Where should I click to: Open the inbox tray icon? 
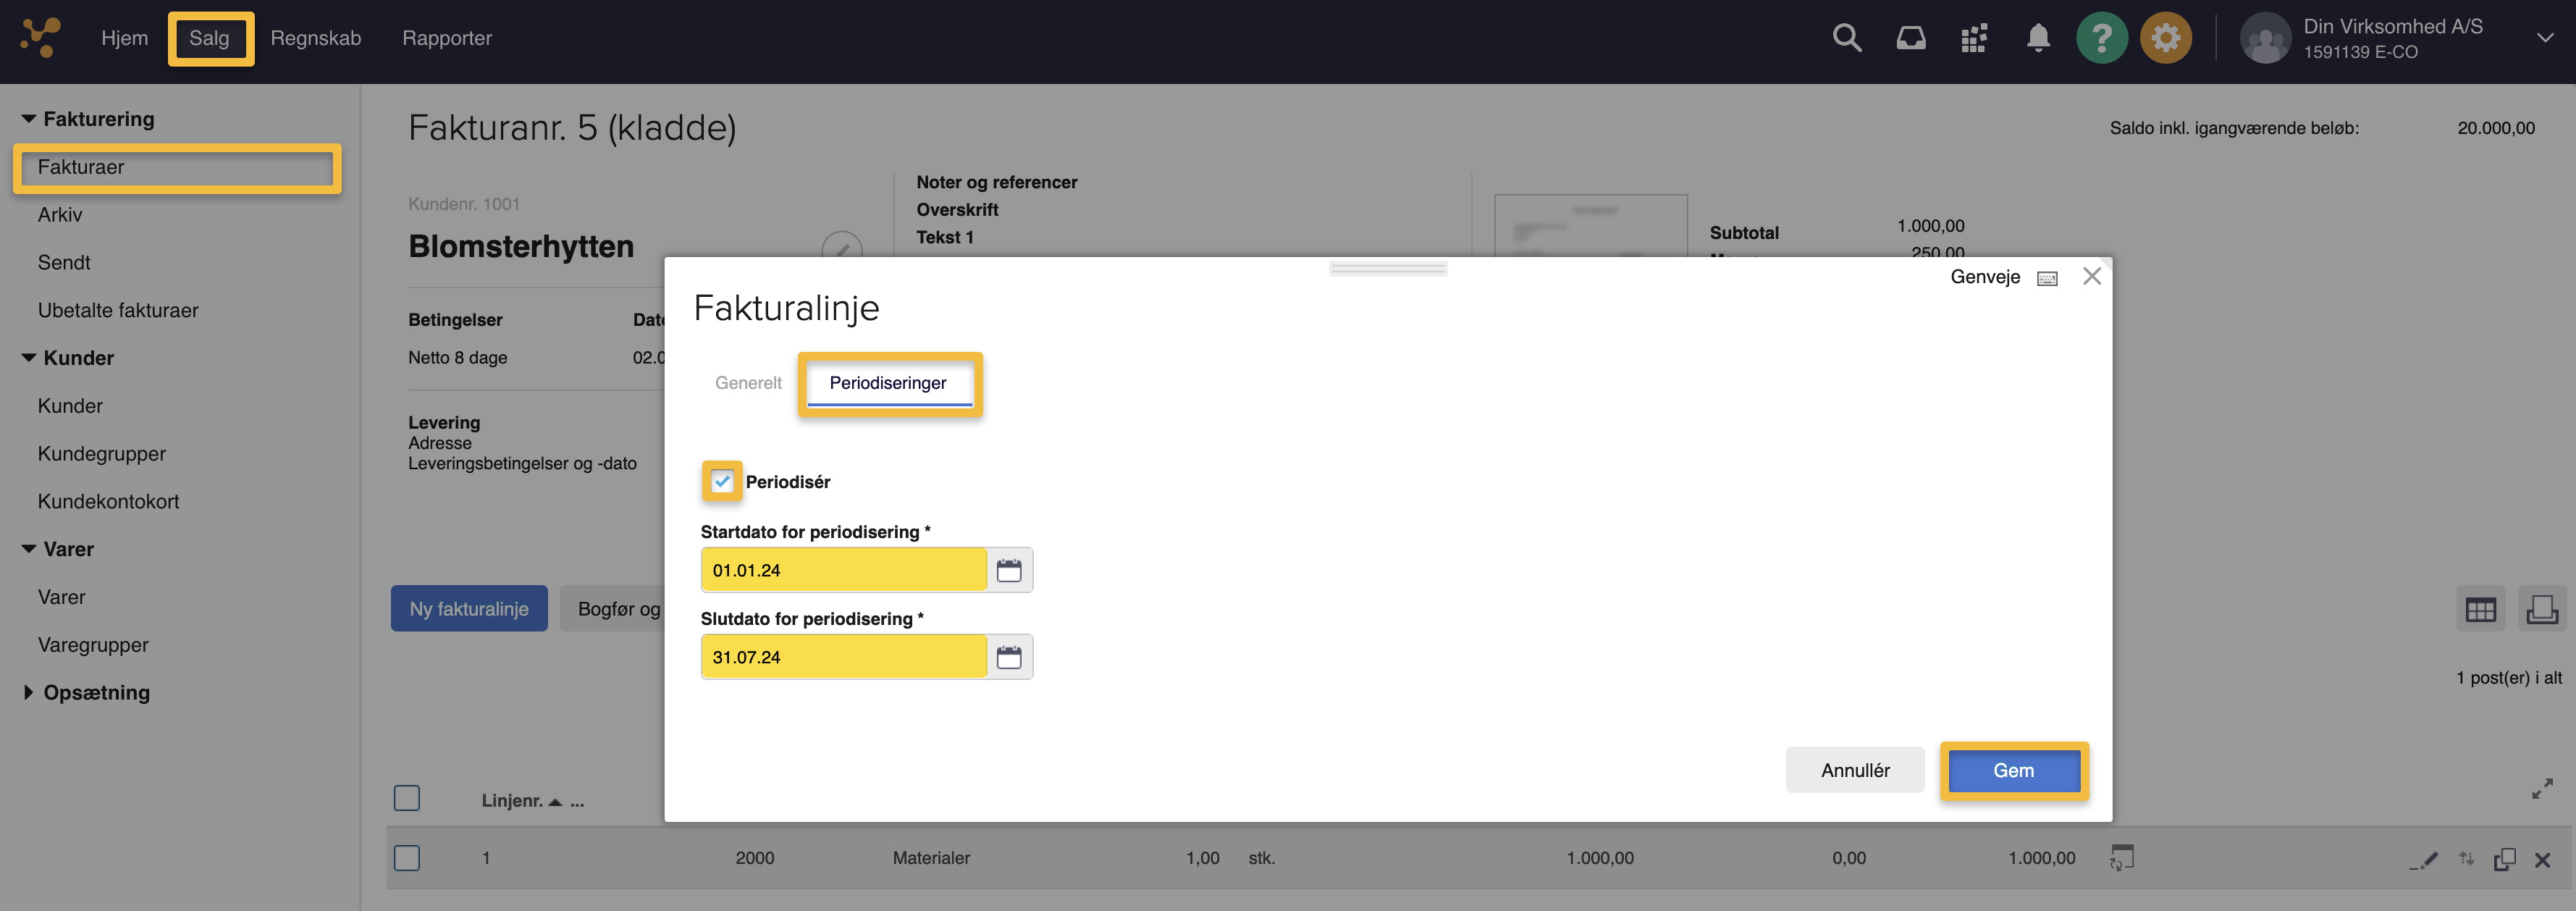1910,38
